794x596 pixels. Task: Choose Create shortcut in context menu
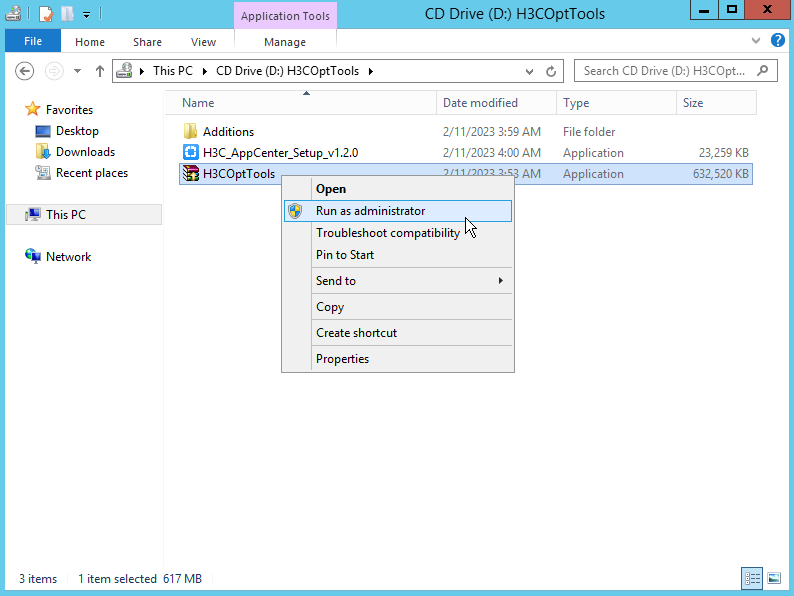(x=398, y=333)
